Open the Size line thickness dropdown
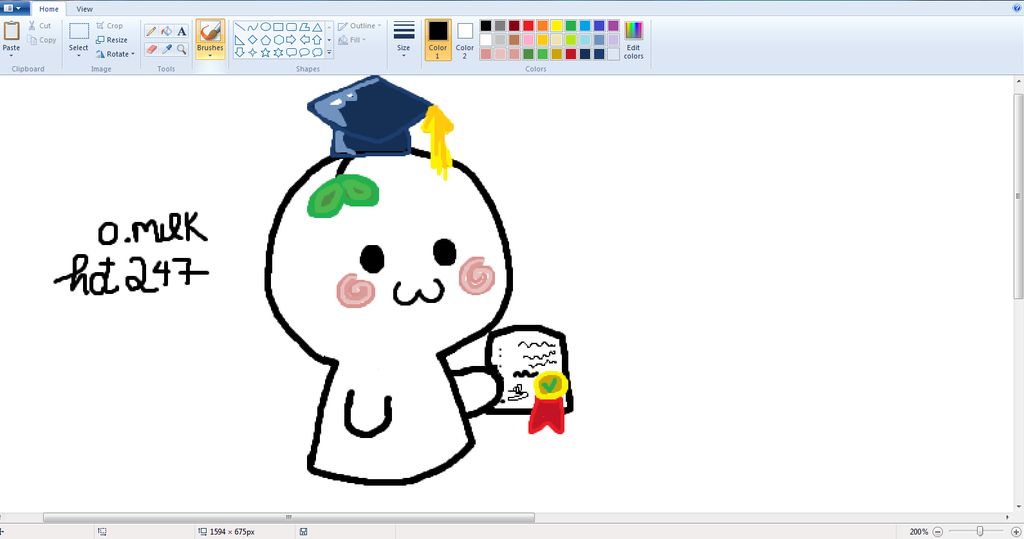Viewport: 1024px width, 539px height. [x=404, y=39]
